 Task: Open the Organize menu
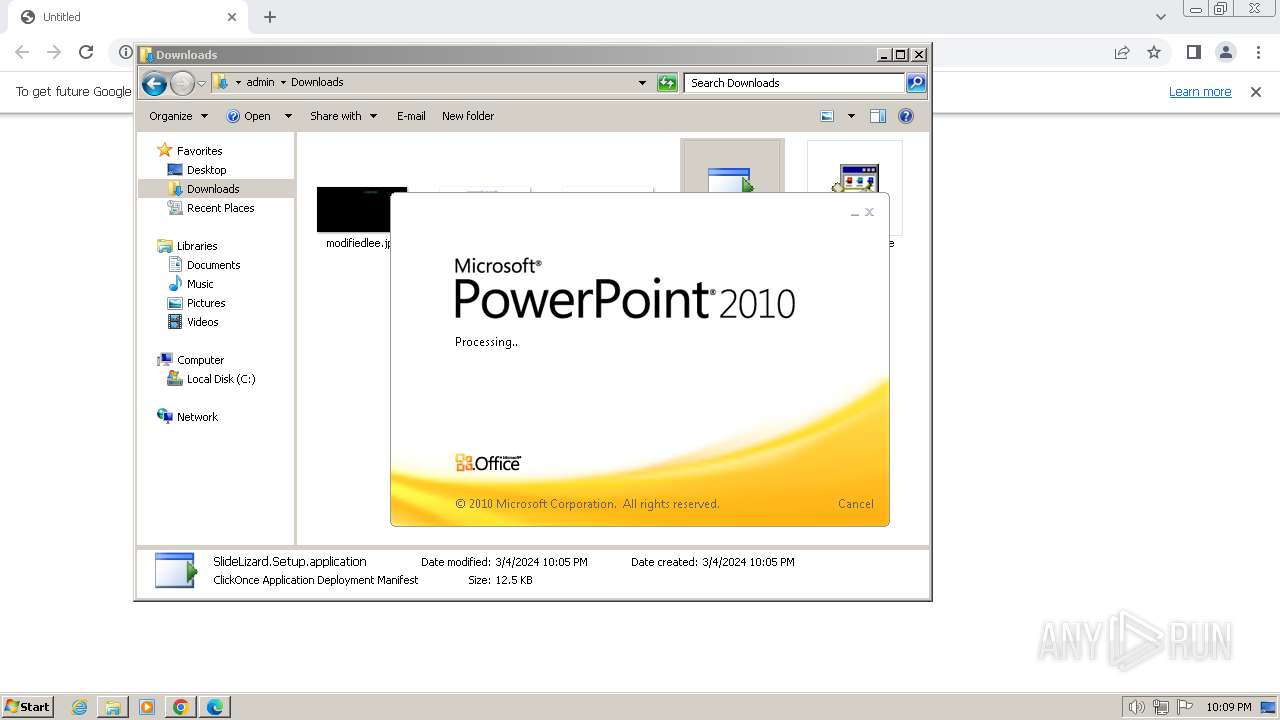178,116
